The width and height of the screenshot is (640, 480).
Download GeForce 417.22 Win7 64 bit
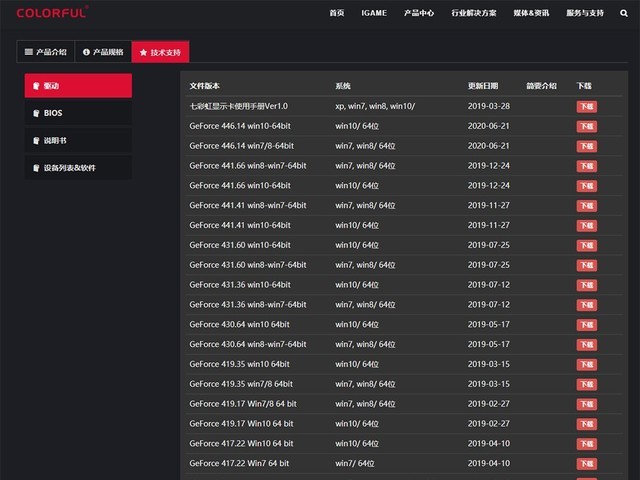coord(587,464)
